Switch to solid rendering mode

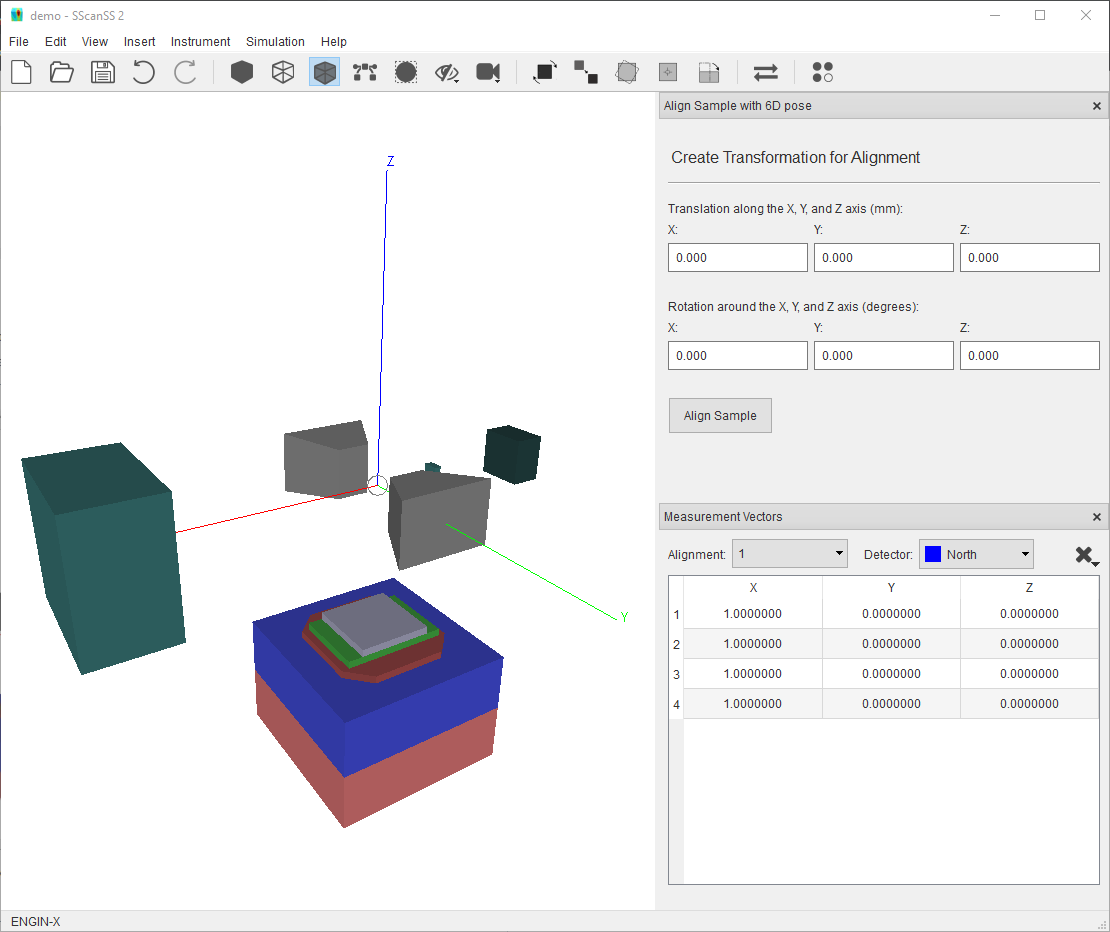click(x=242, y=72)
